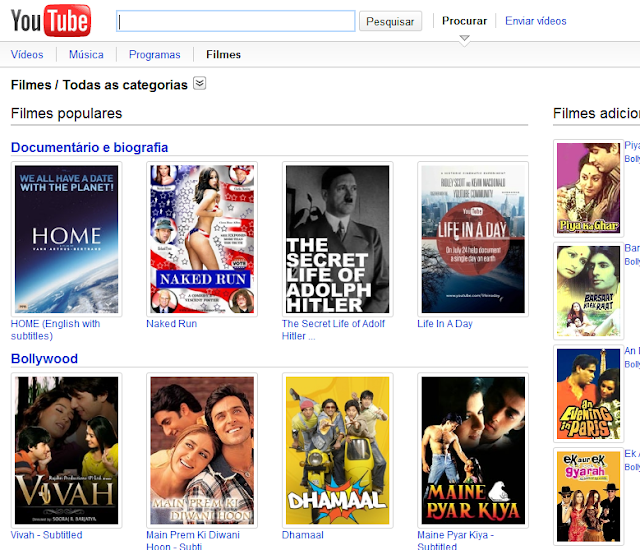Click The Secret Life of Adolf Hitler title link

(333, 330)
